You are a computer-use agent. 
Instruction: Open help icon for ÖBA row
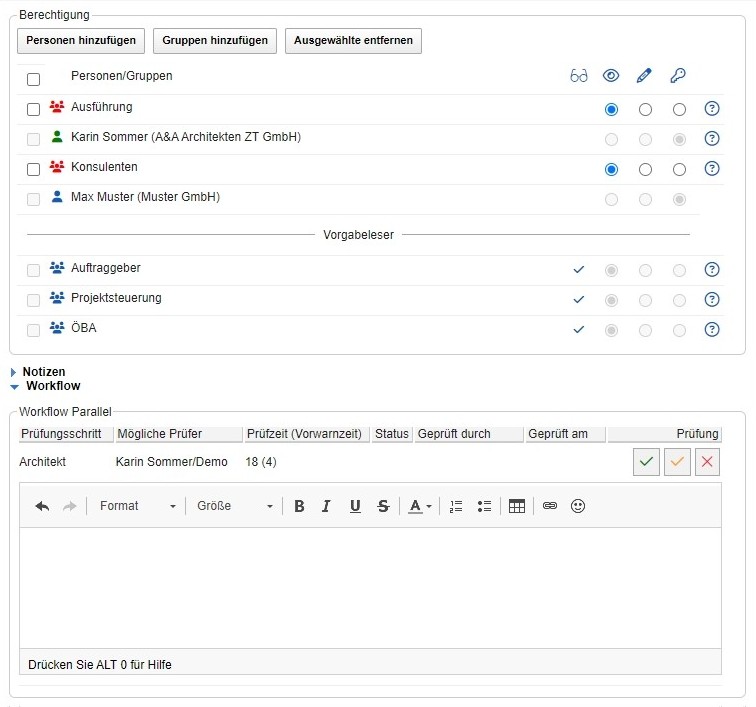pyautogui.click(x=712, y=329)
